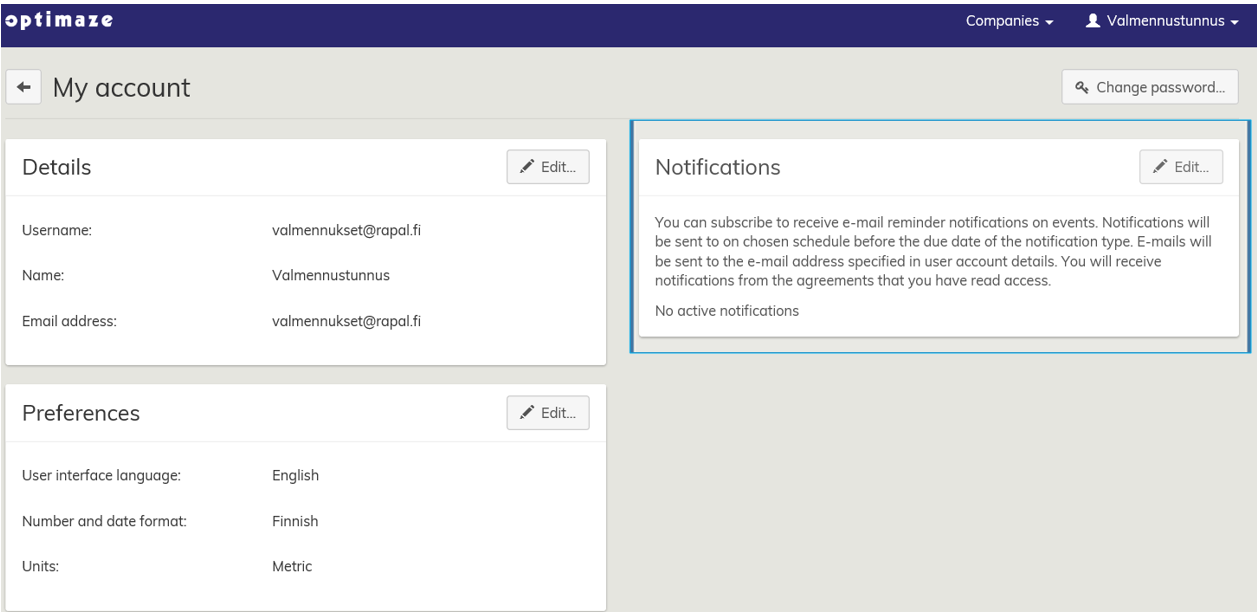Edit the Preferences section
Viewport: 1257px width, 612px height.
coord(548,413)
